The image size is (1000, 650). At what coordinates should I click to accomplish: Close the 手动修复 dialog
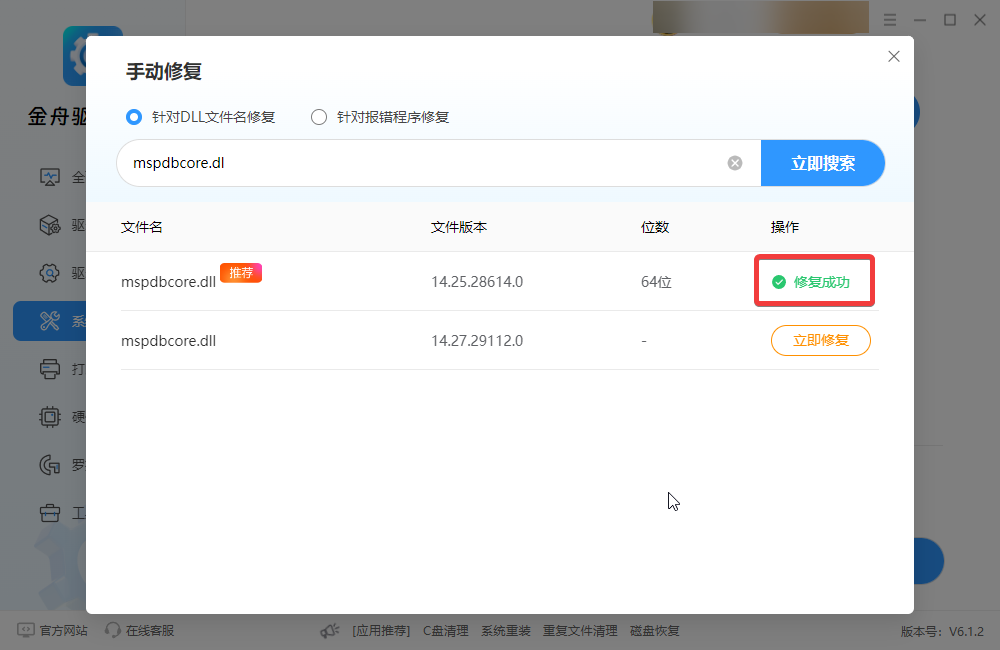tap(893, 56)
